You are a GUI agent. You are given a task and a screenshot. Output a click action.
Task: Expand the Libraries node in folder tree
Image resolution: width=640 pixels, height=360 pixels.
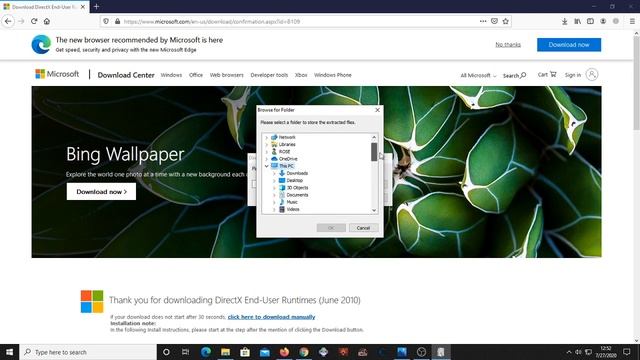coord(267,144)
